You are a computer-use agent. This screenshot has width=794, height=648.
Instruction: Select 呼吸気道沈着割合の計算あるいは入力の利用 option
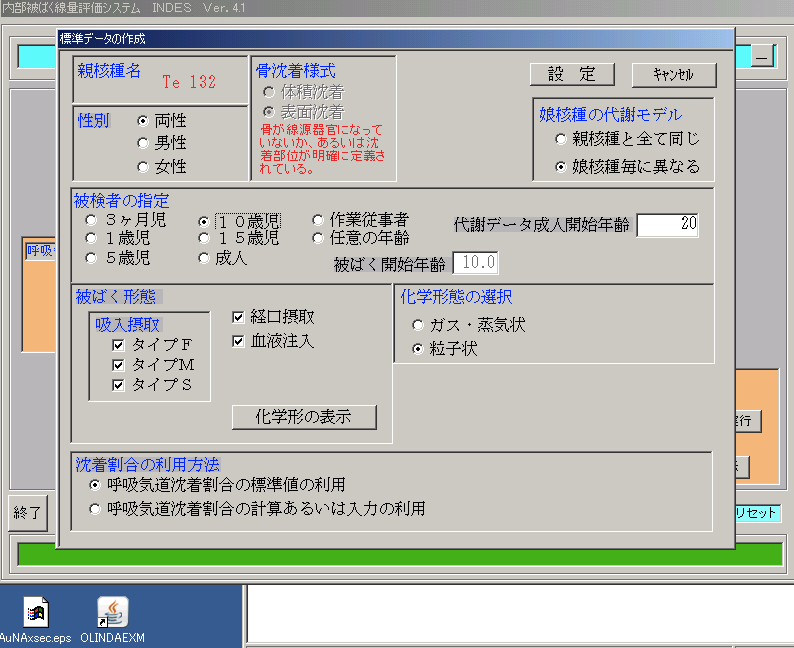tap(95, 509)
